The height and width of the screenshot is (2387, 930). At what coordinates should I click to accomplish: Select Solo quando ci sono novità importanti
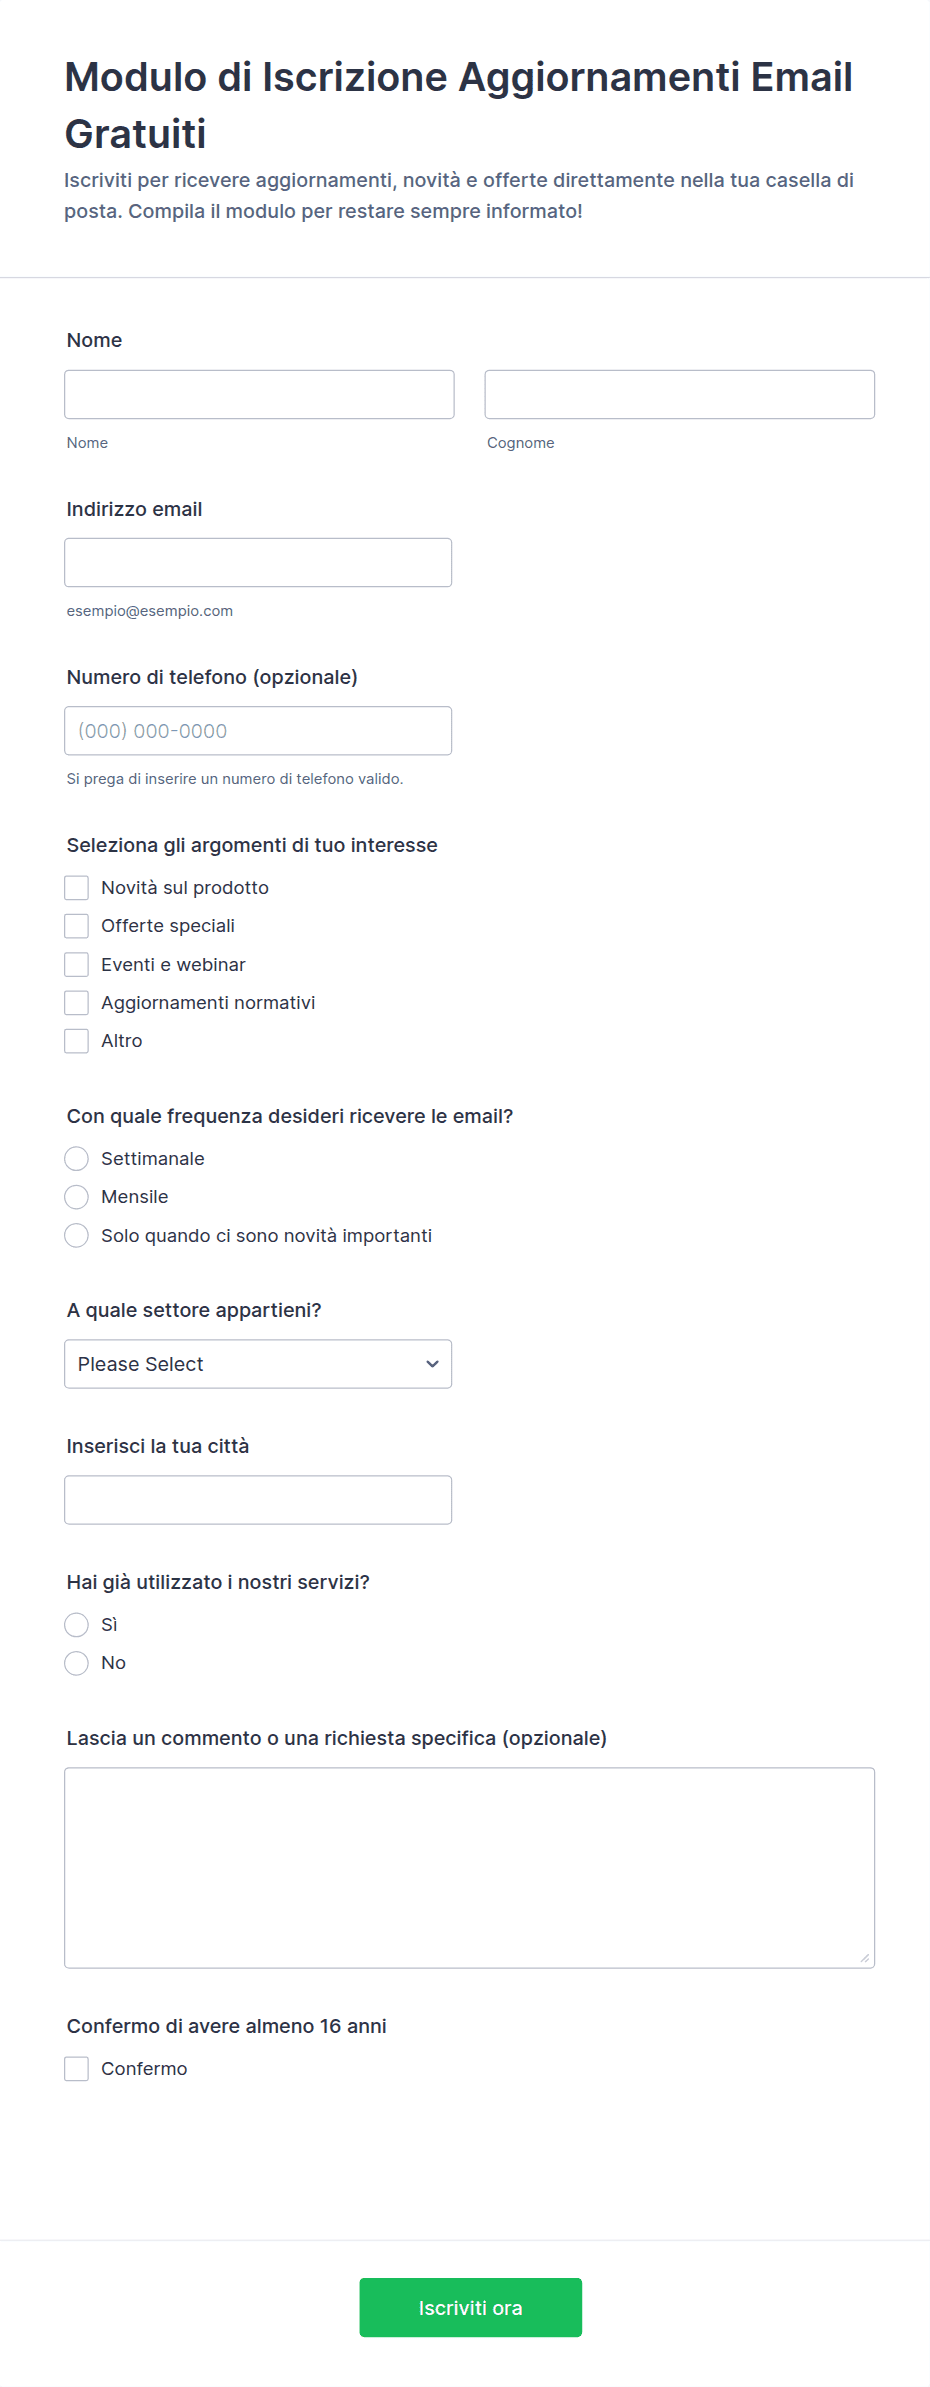pos(77,1235)
